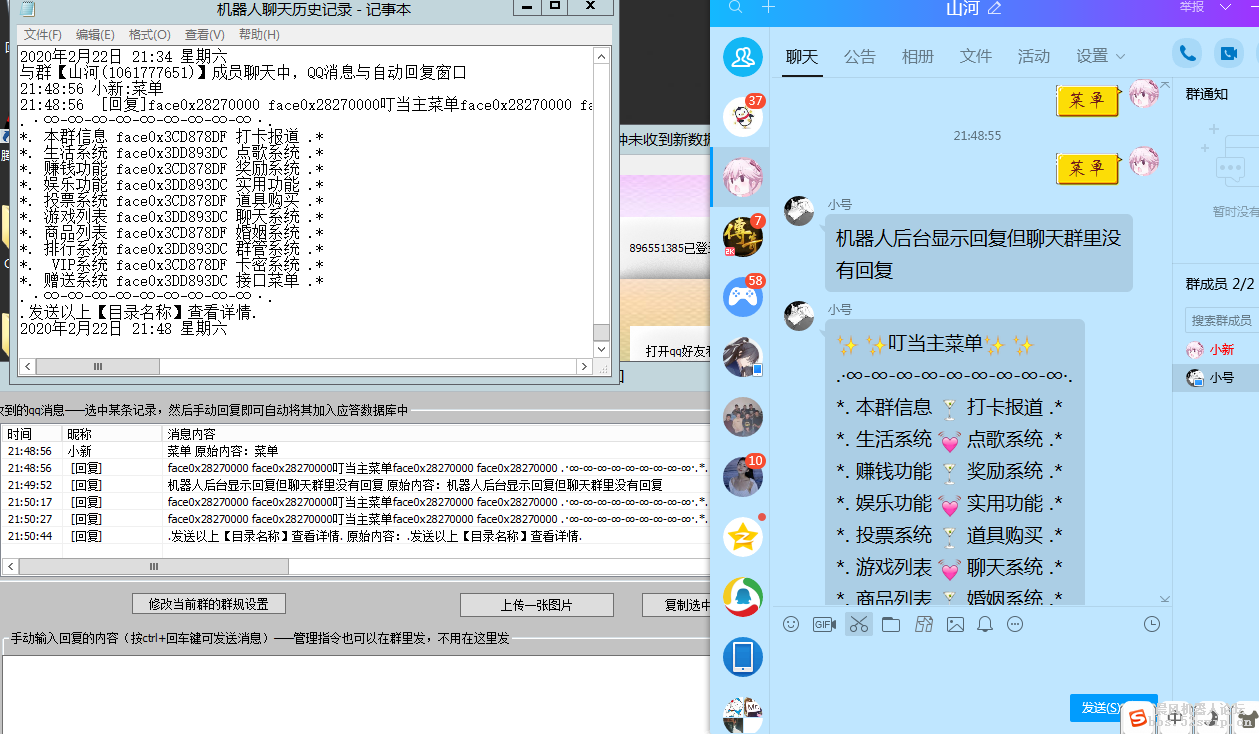
Task: Click the 搜索群成员 search field
Action: tap(1221, 320)
